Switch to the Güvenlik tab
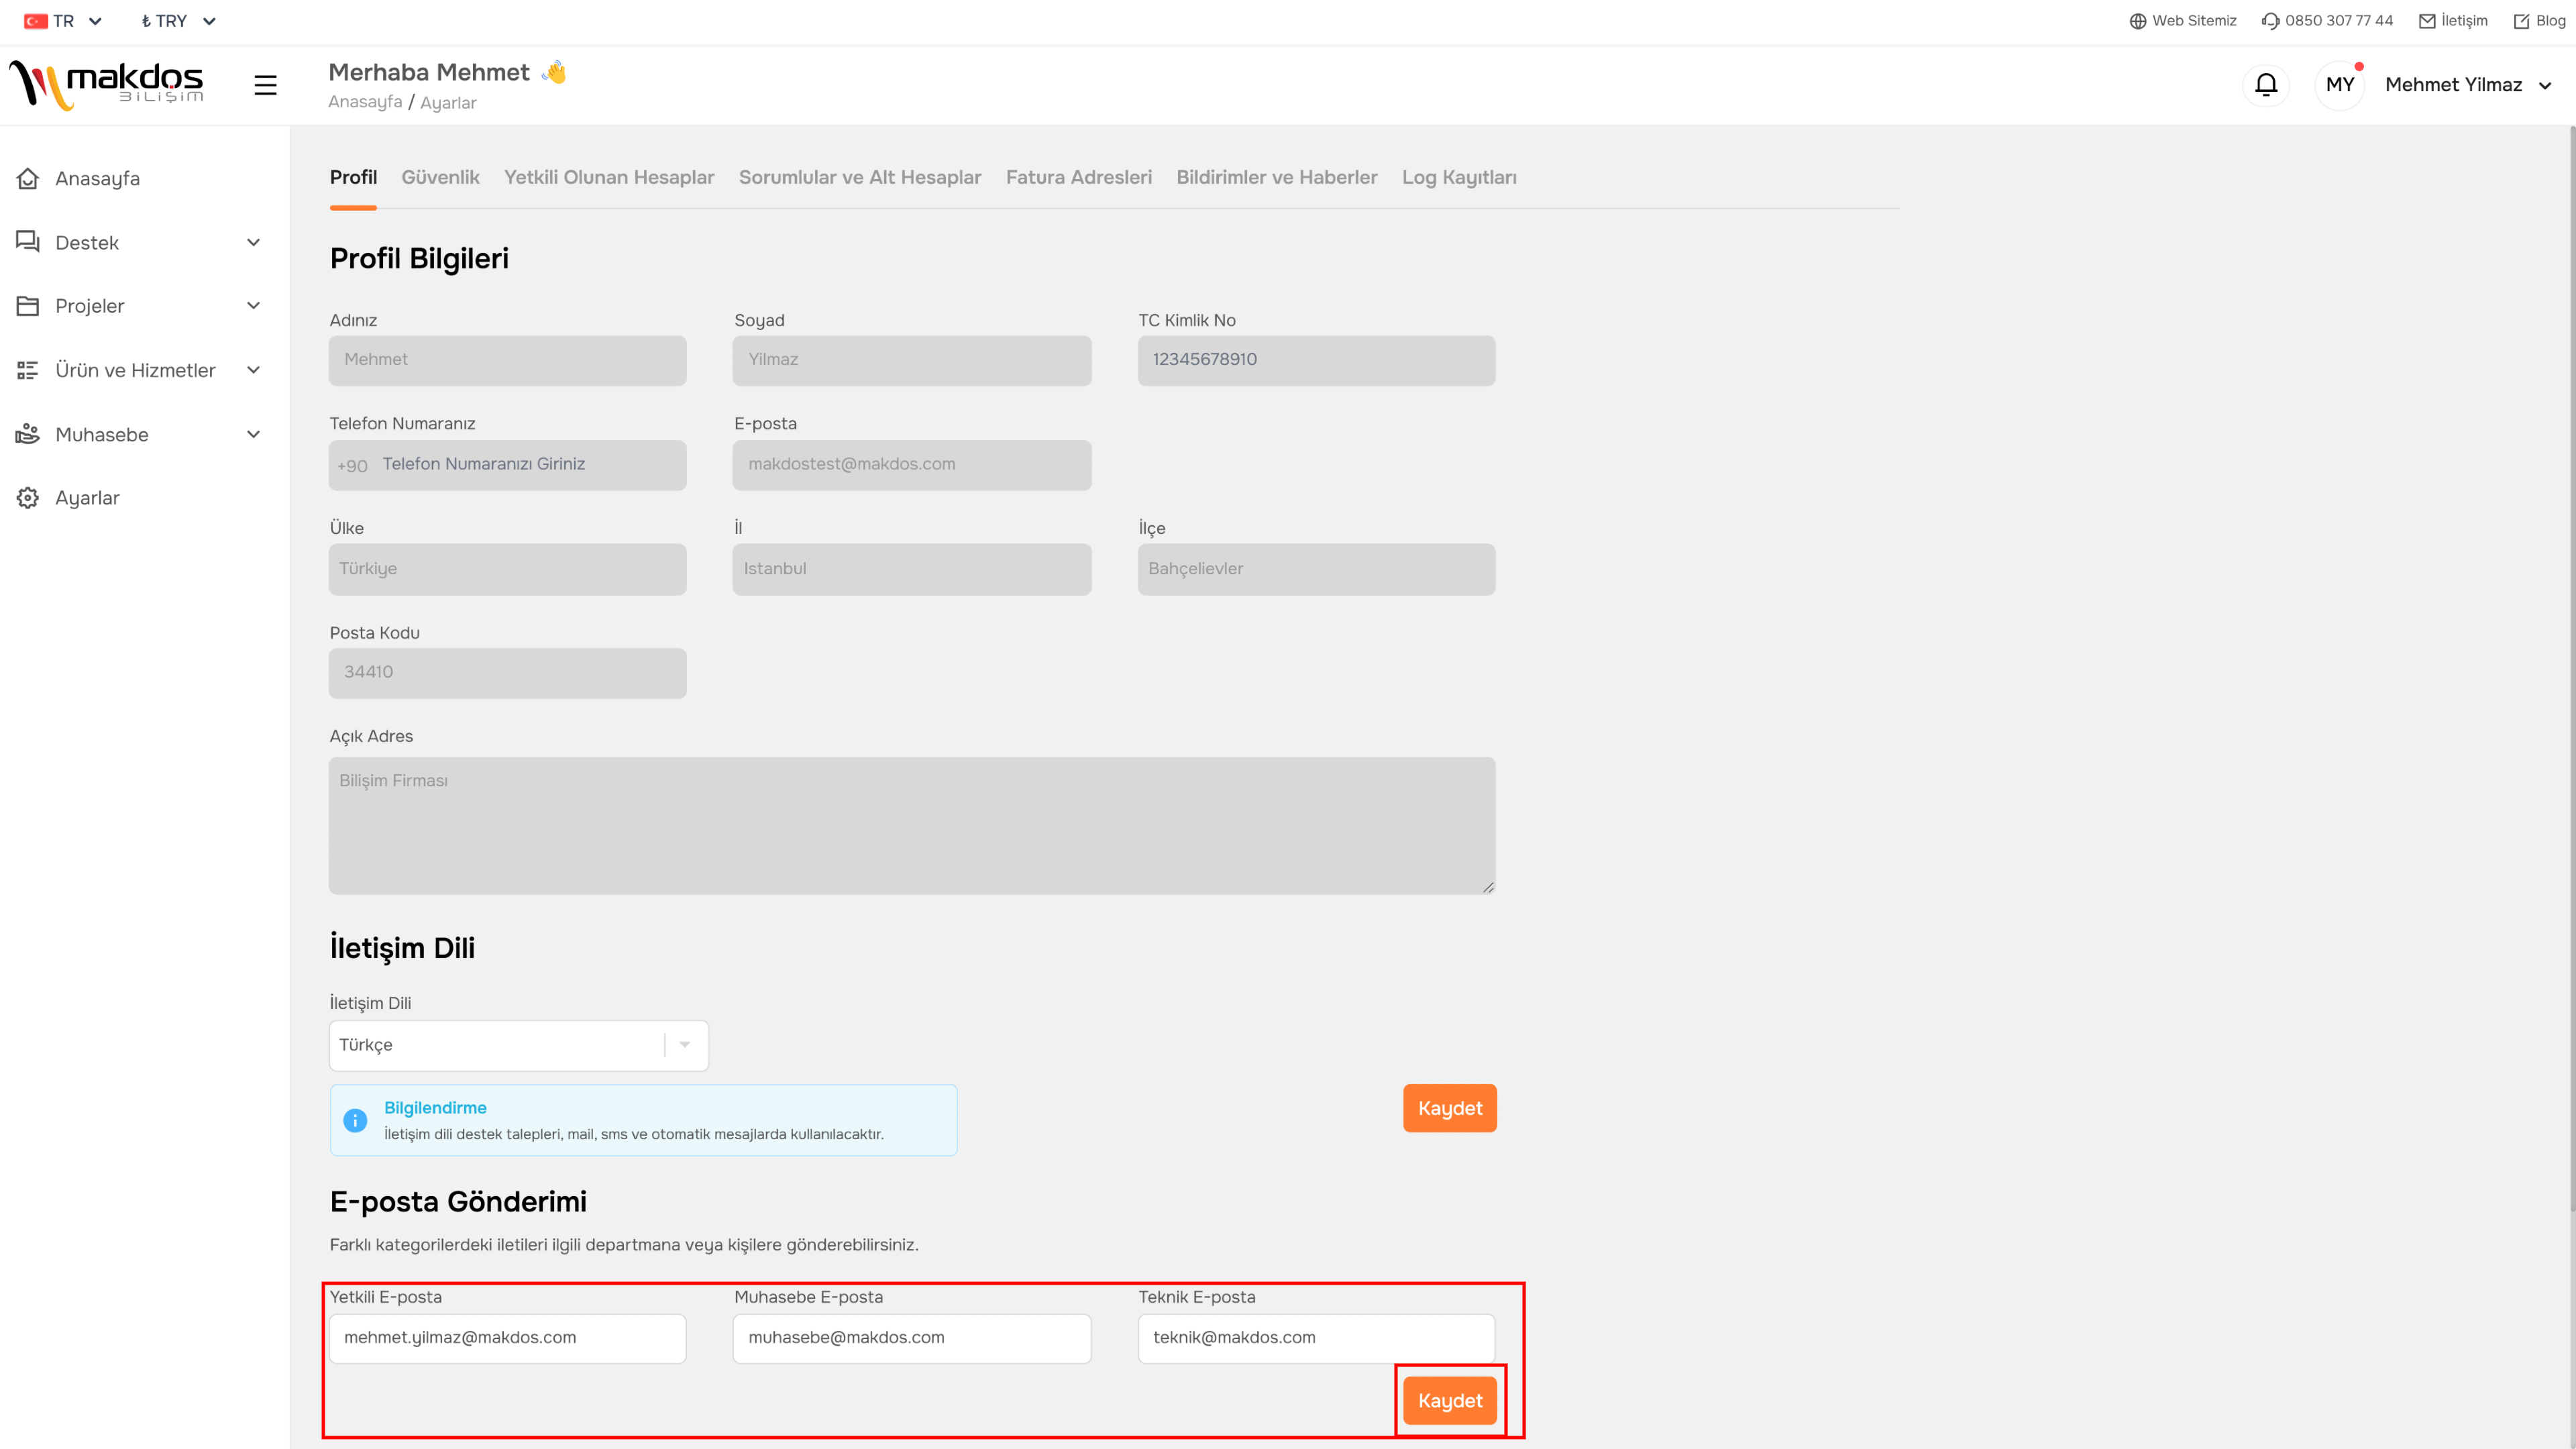The width and height of the screenshot is (2576, 1449). pyautogui.click(x=440, y=178)
